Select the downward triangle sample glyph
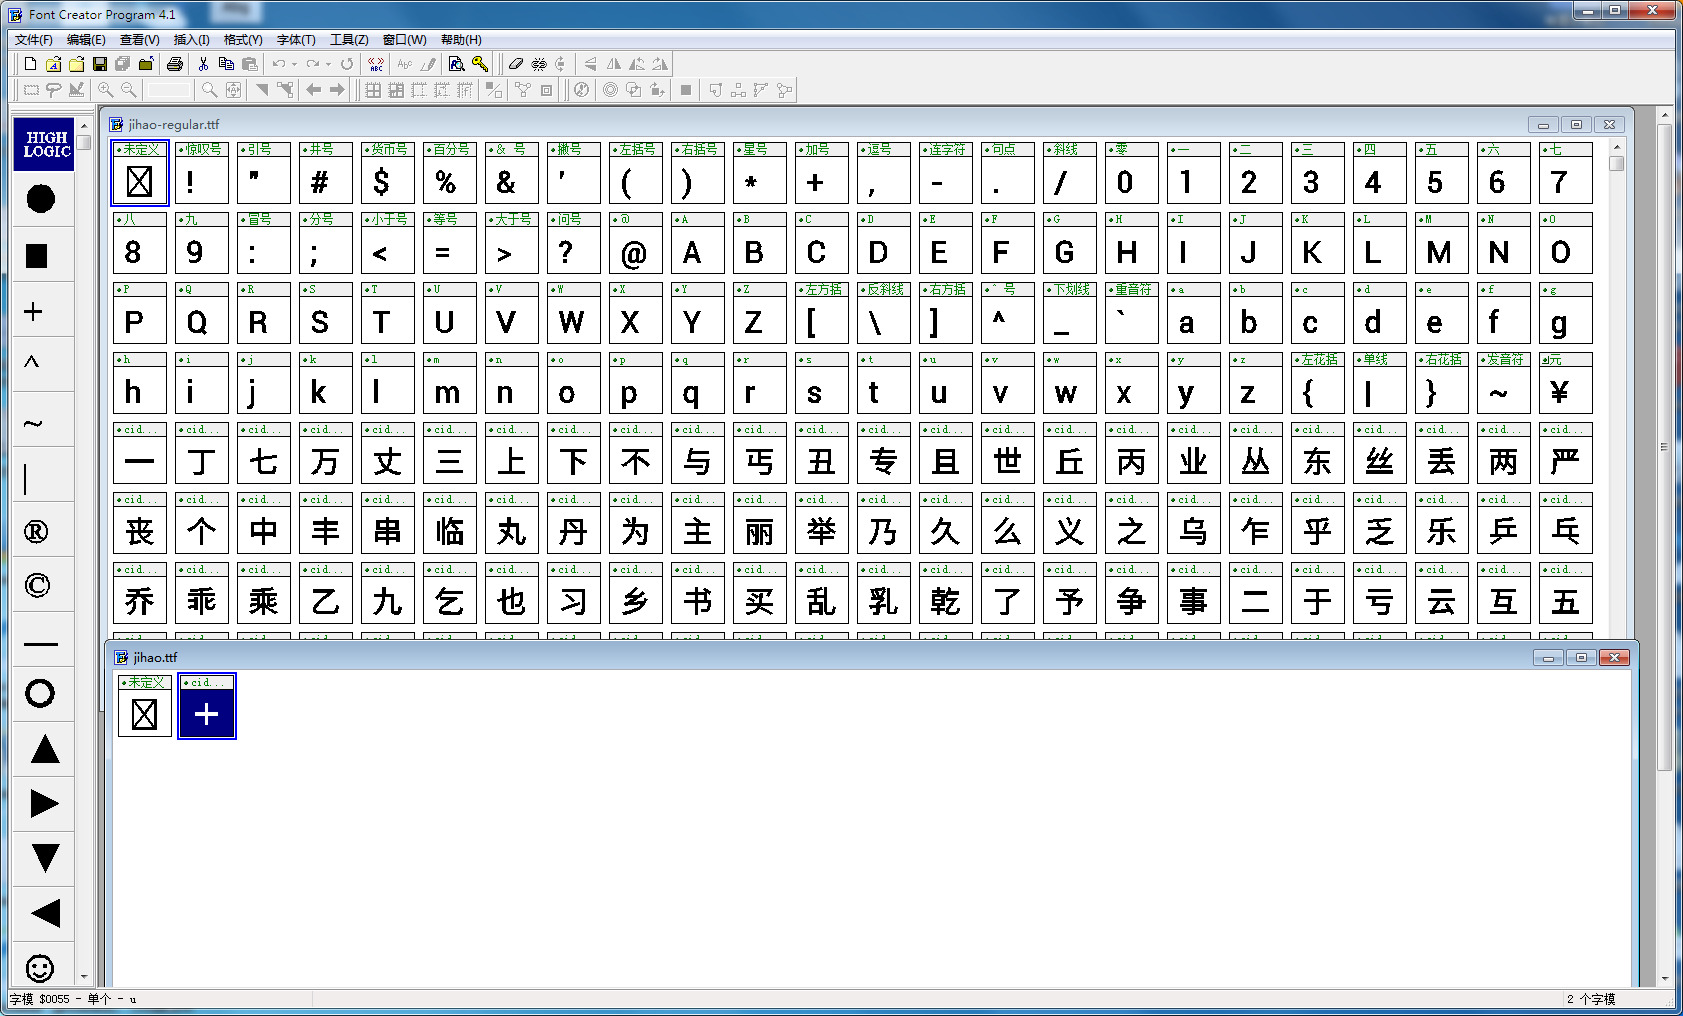The height and width of the screenshot is (1016, 1683). [45, 858]
